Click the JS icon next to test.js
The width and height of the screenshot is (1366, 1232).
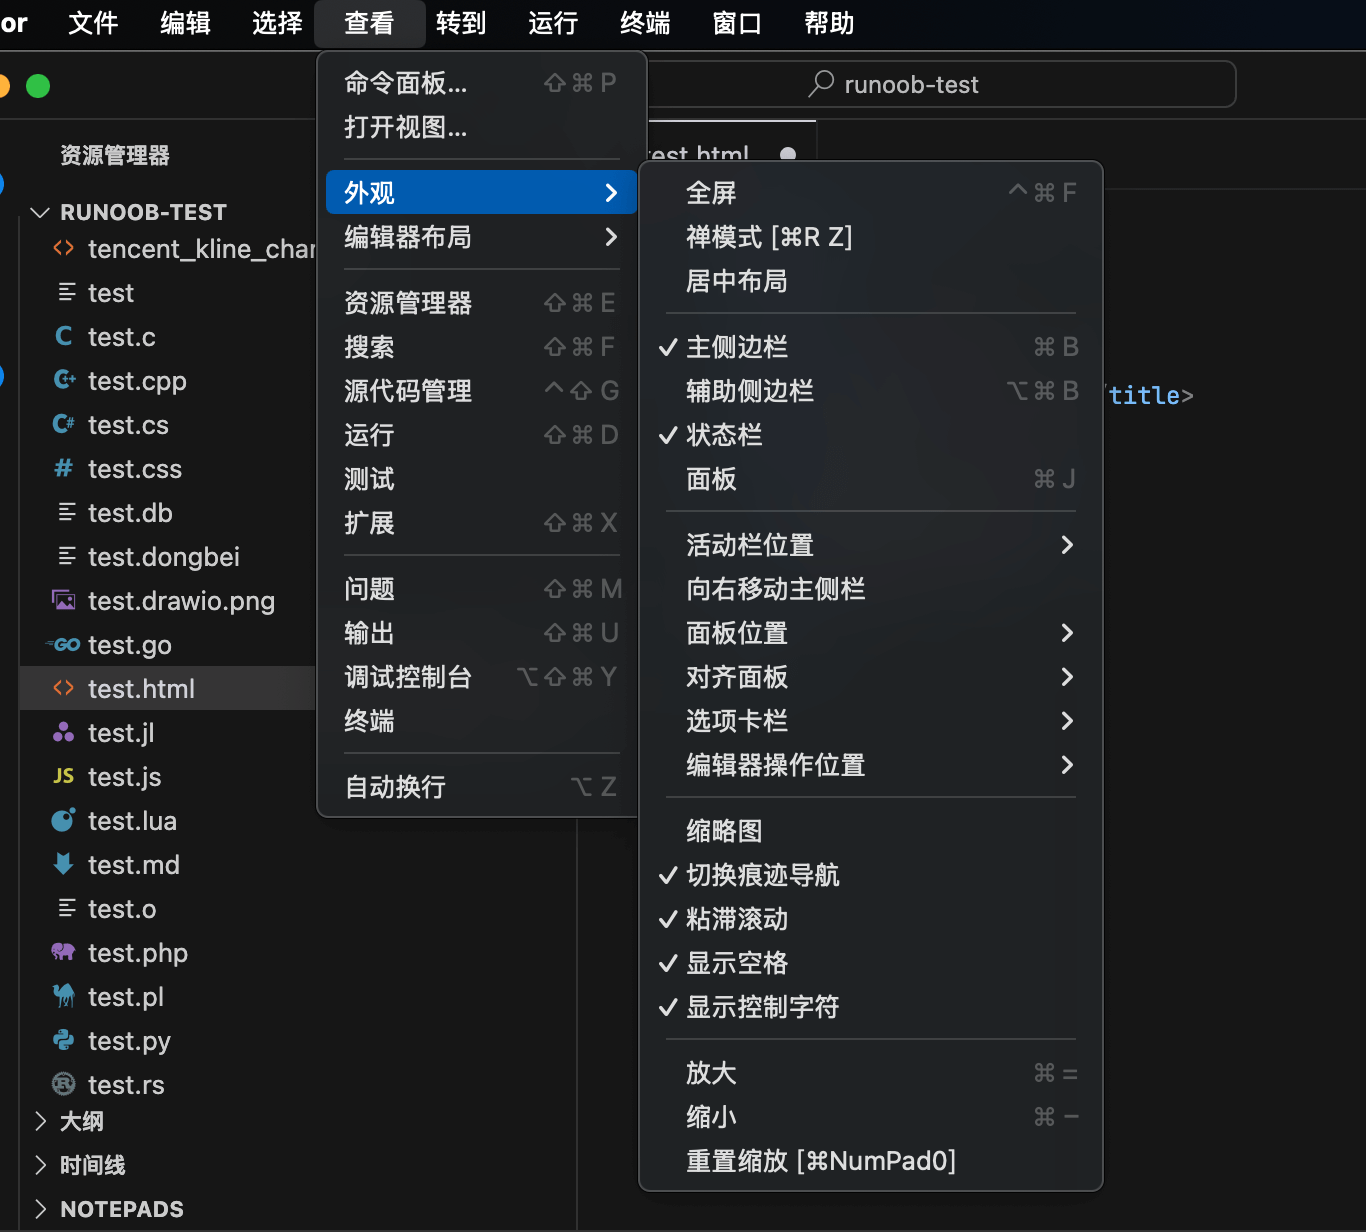[63, 776]
